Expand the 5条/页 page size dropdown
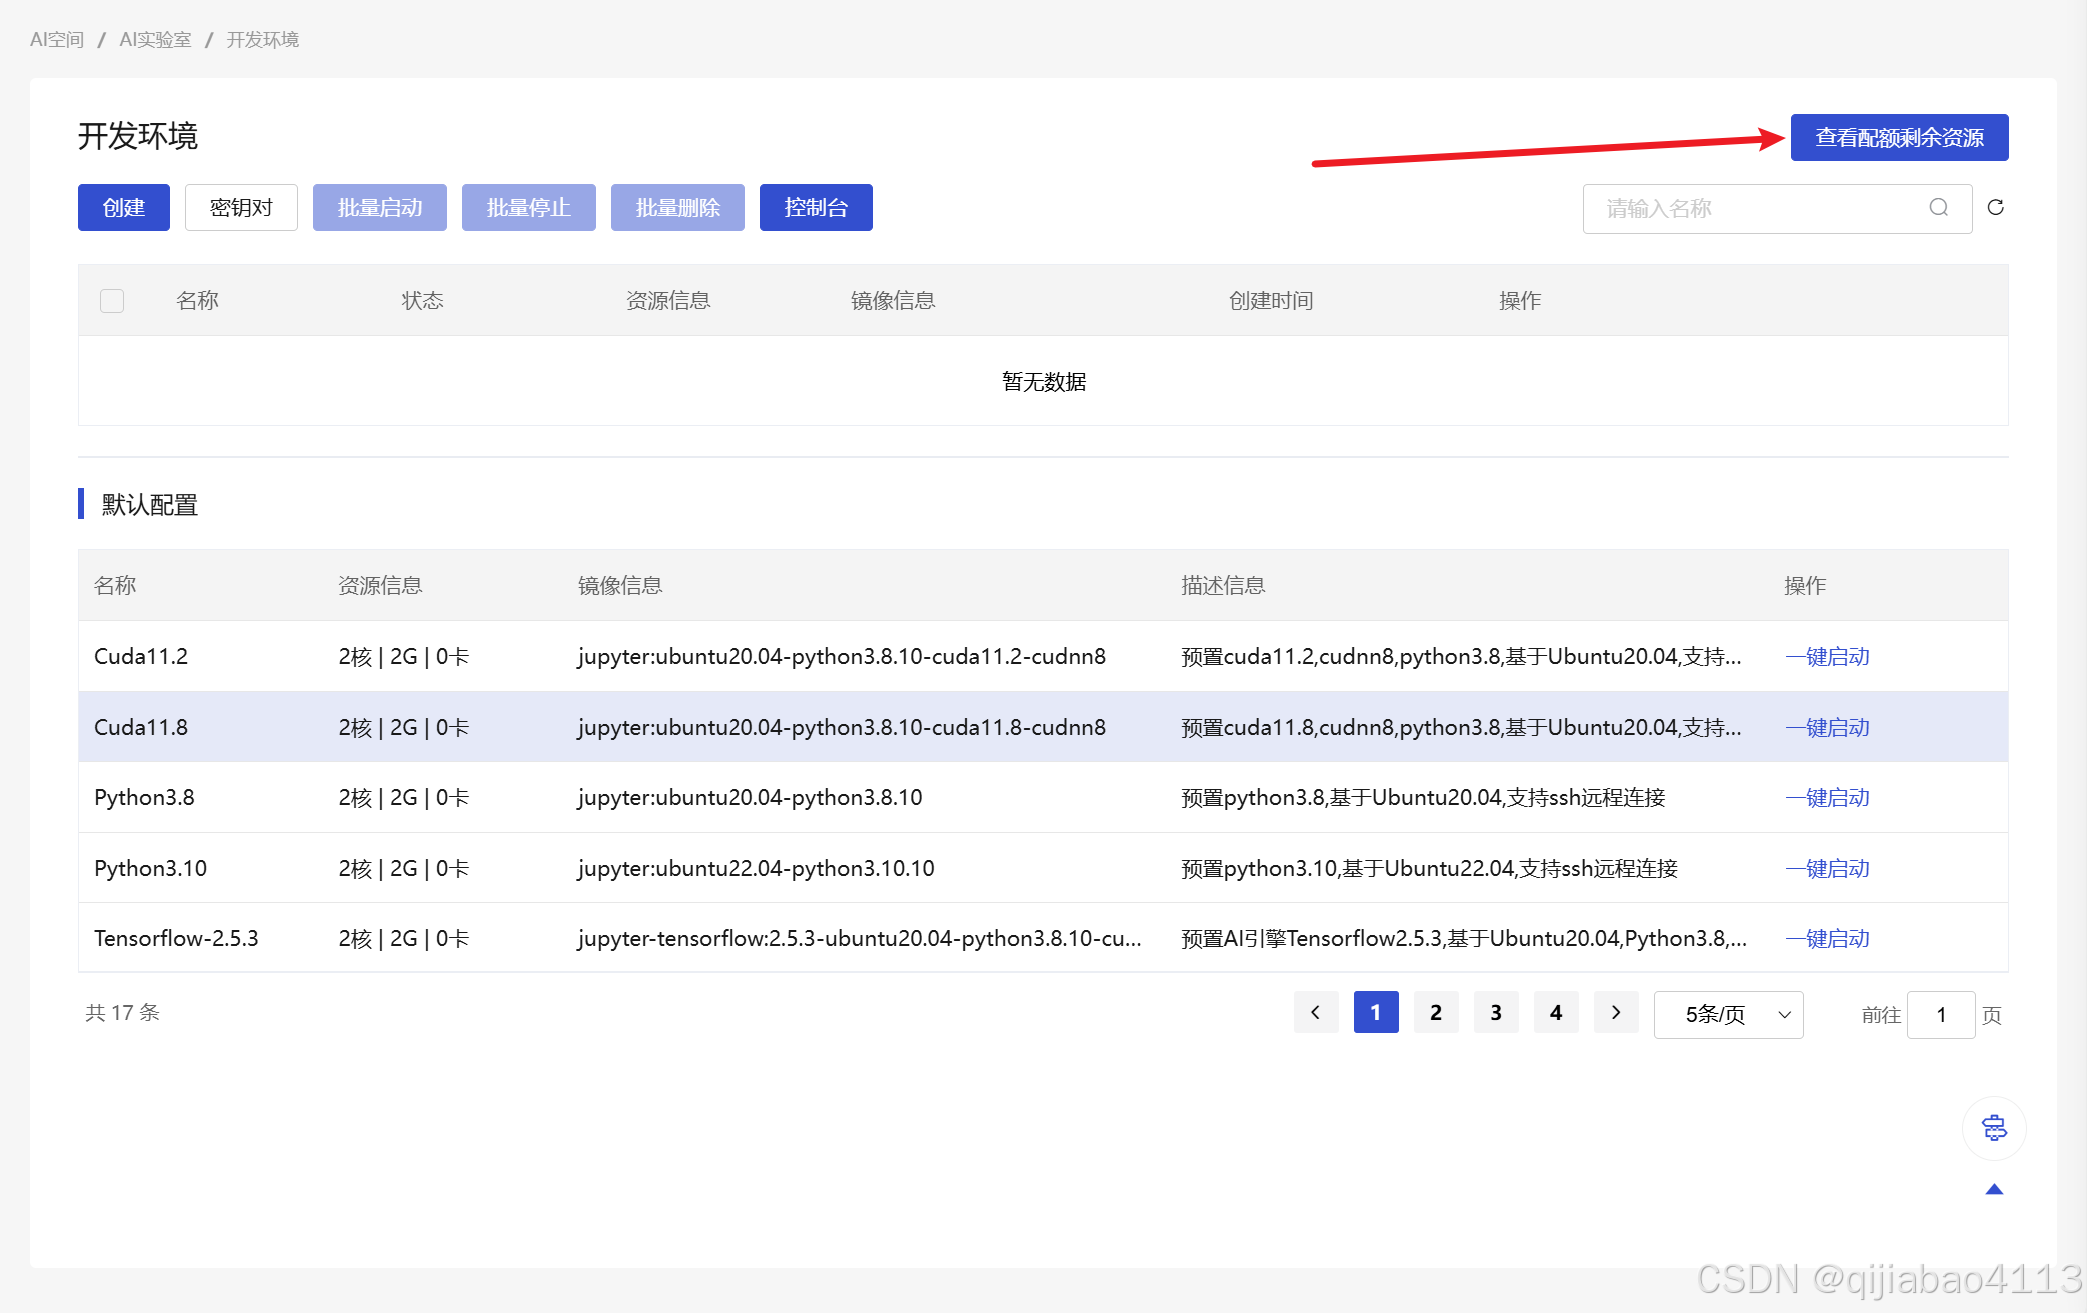Viewport: 2087px width, 1313px height. click(1728, 1014)
